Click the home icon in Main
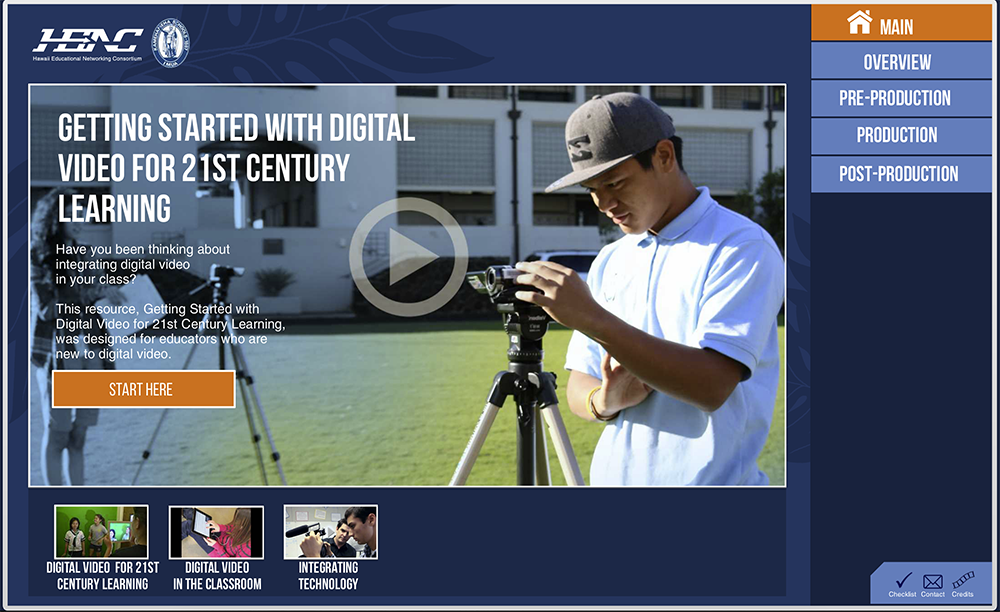 [859, 22]
